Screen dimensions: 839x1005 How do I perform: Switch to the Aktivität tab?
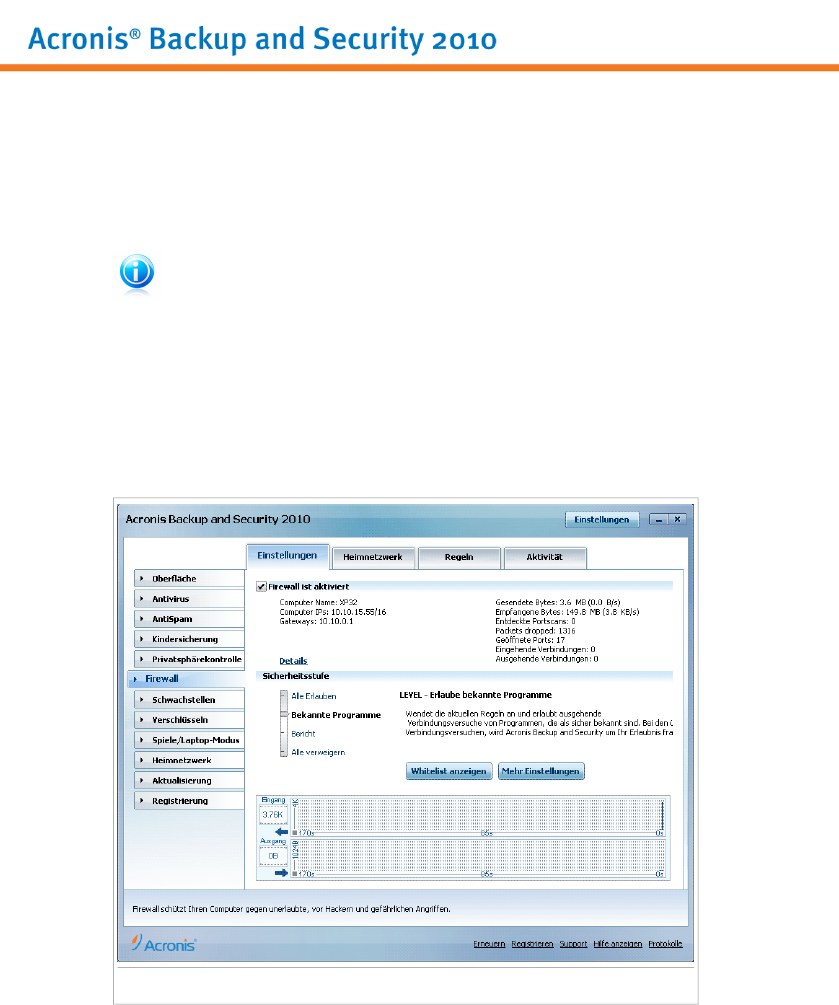click(545, 557)
